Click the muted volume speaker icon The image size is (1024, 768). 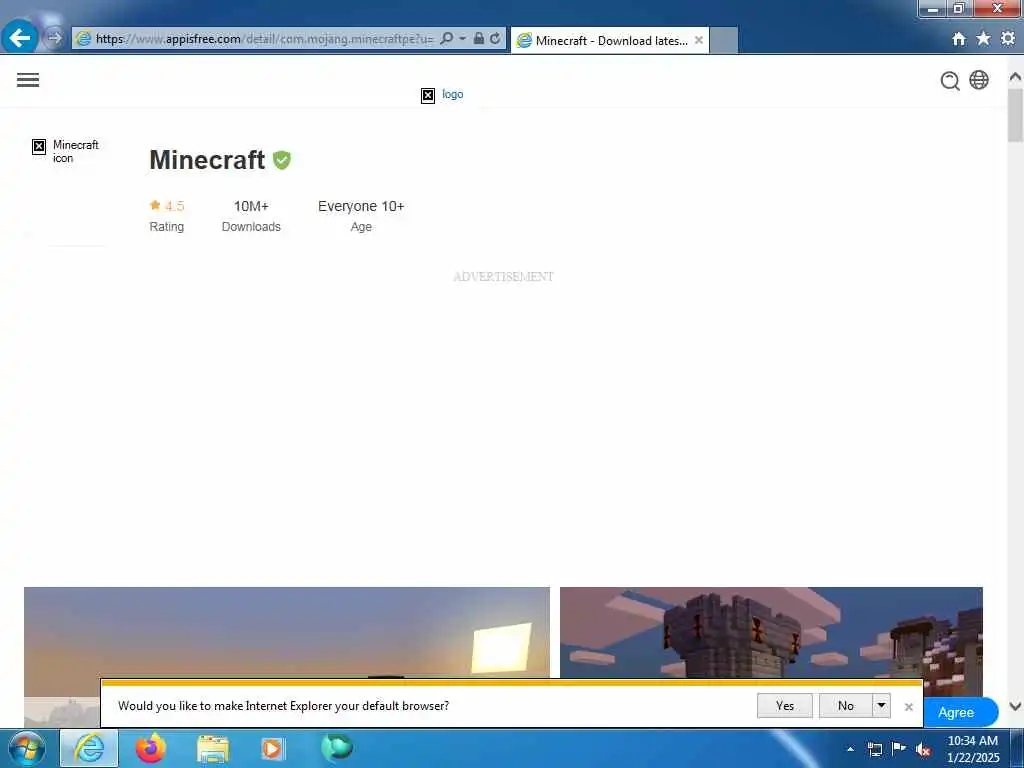[x=923, y=750]
